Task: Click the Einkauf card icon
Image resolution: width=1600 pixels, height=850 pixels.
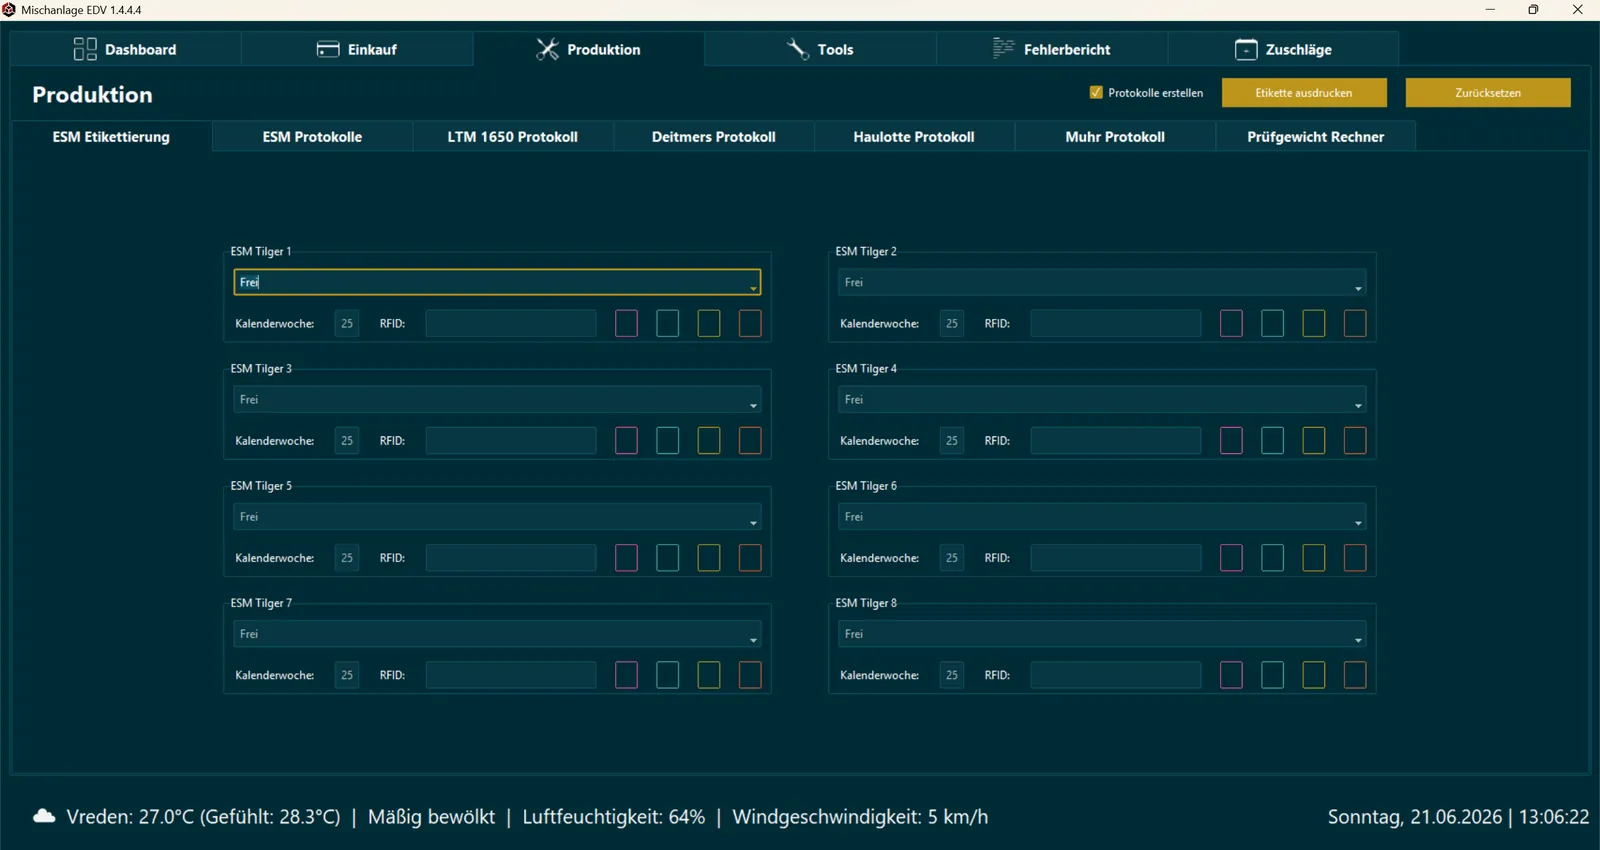Action: pyautogui.click(x=328, y=49)
